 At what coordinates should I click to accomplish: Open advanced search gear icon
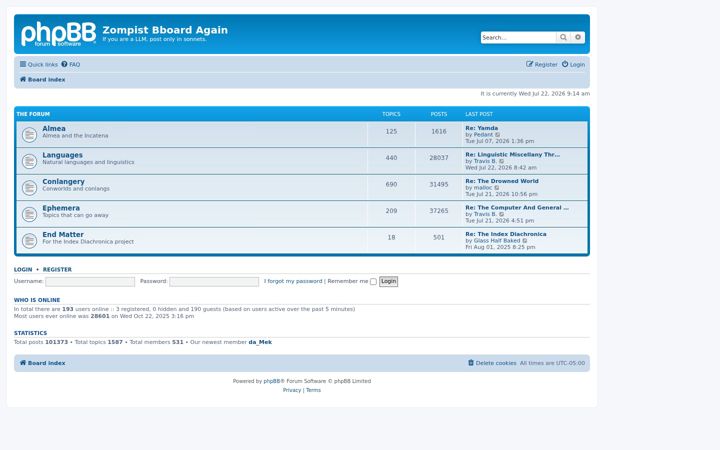(x=578, y=37)
